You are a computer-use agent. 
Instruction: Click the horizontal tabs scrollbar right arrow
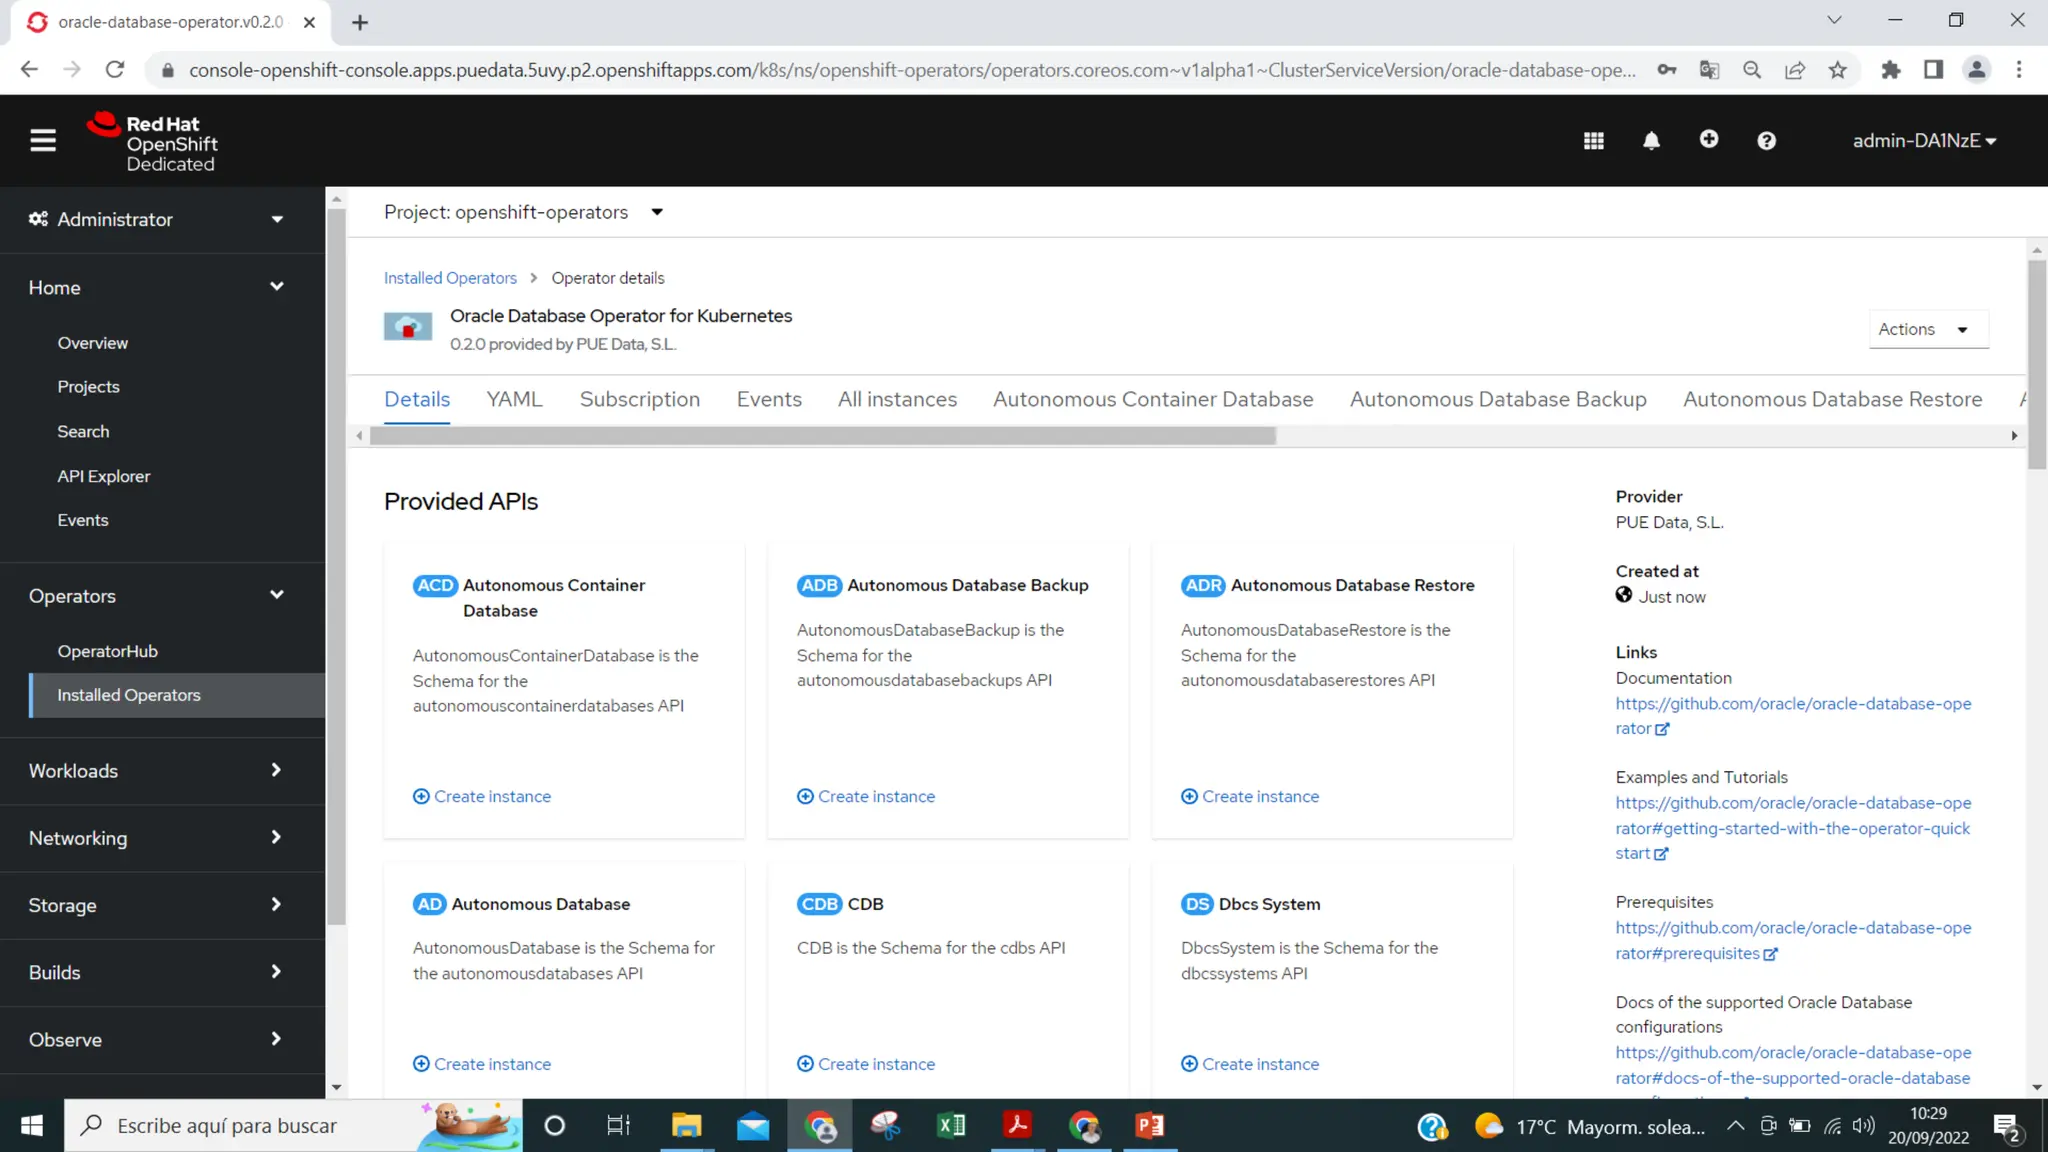click(2014, 436)
